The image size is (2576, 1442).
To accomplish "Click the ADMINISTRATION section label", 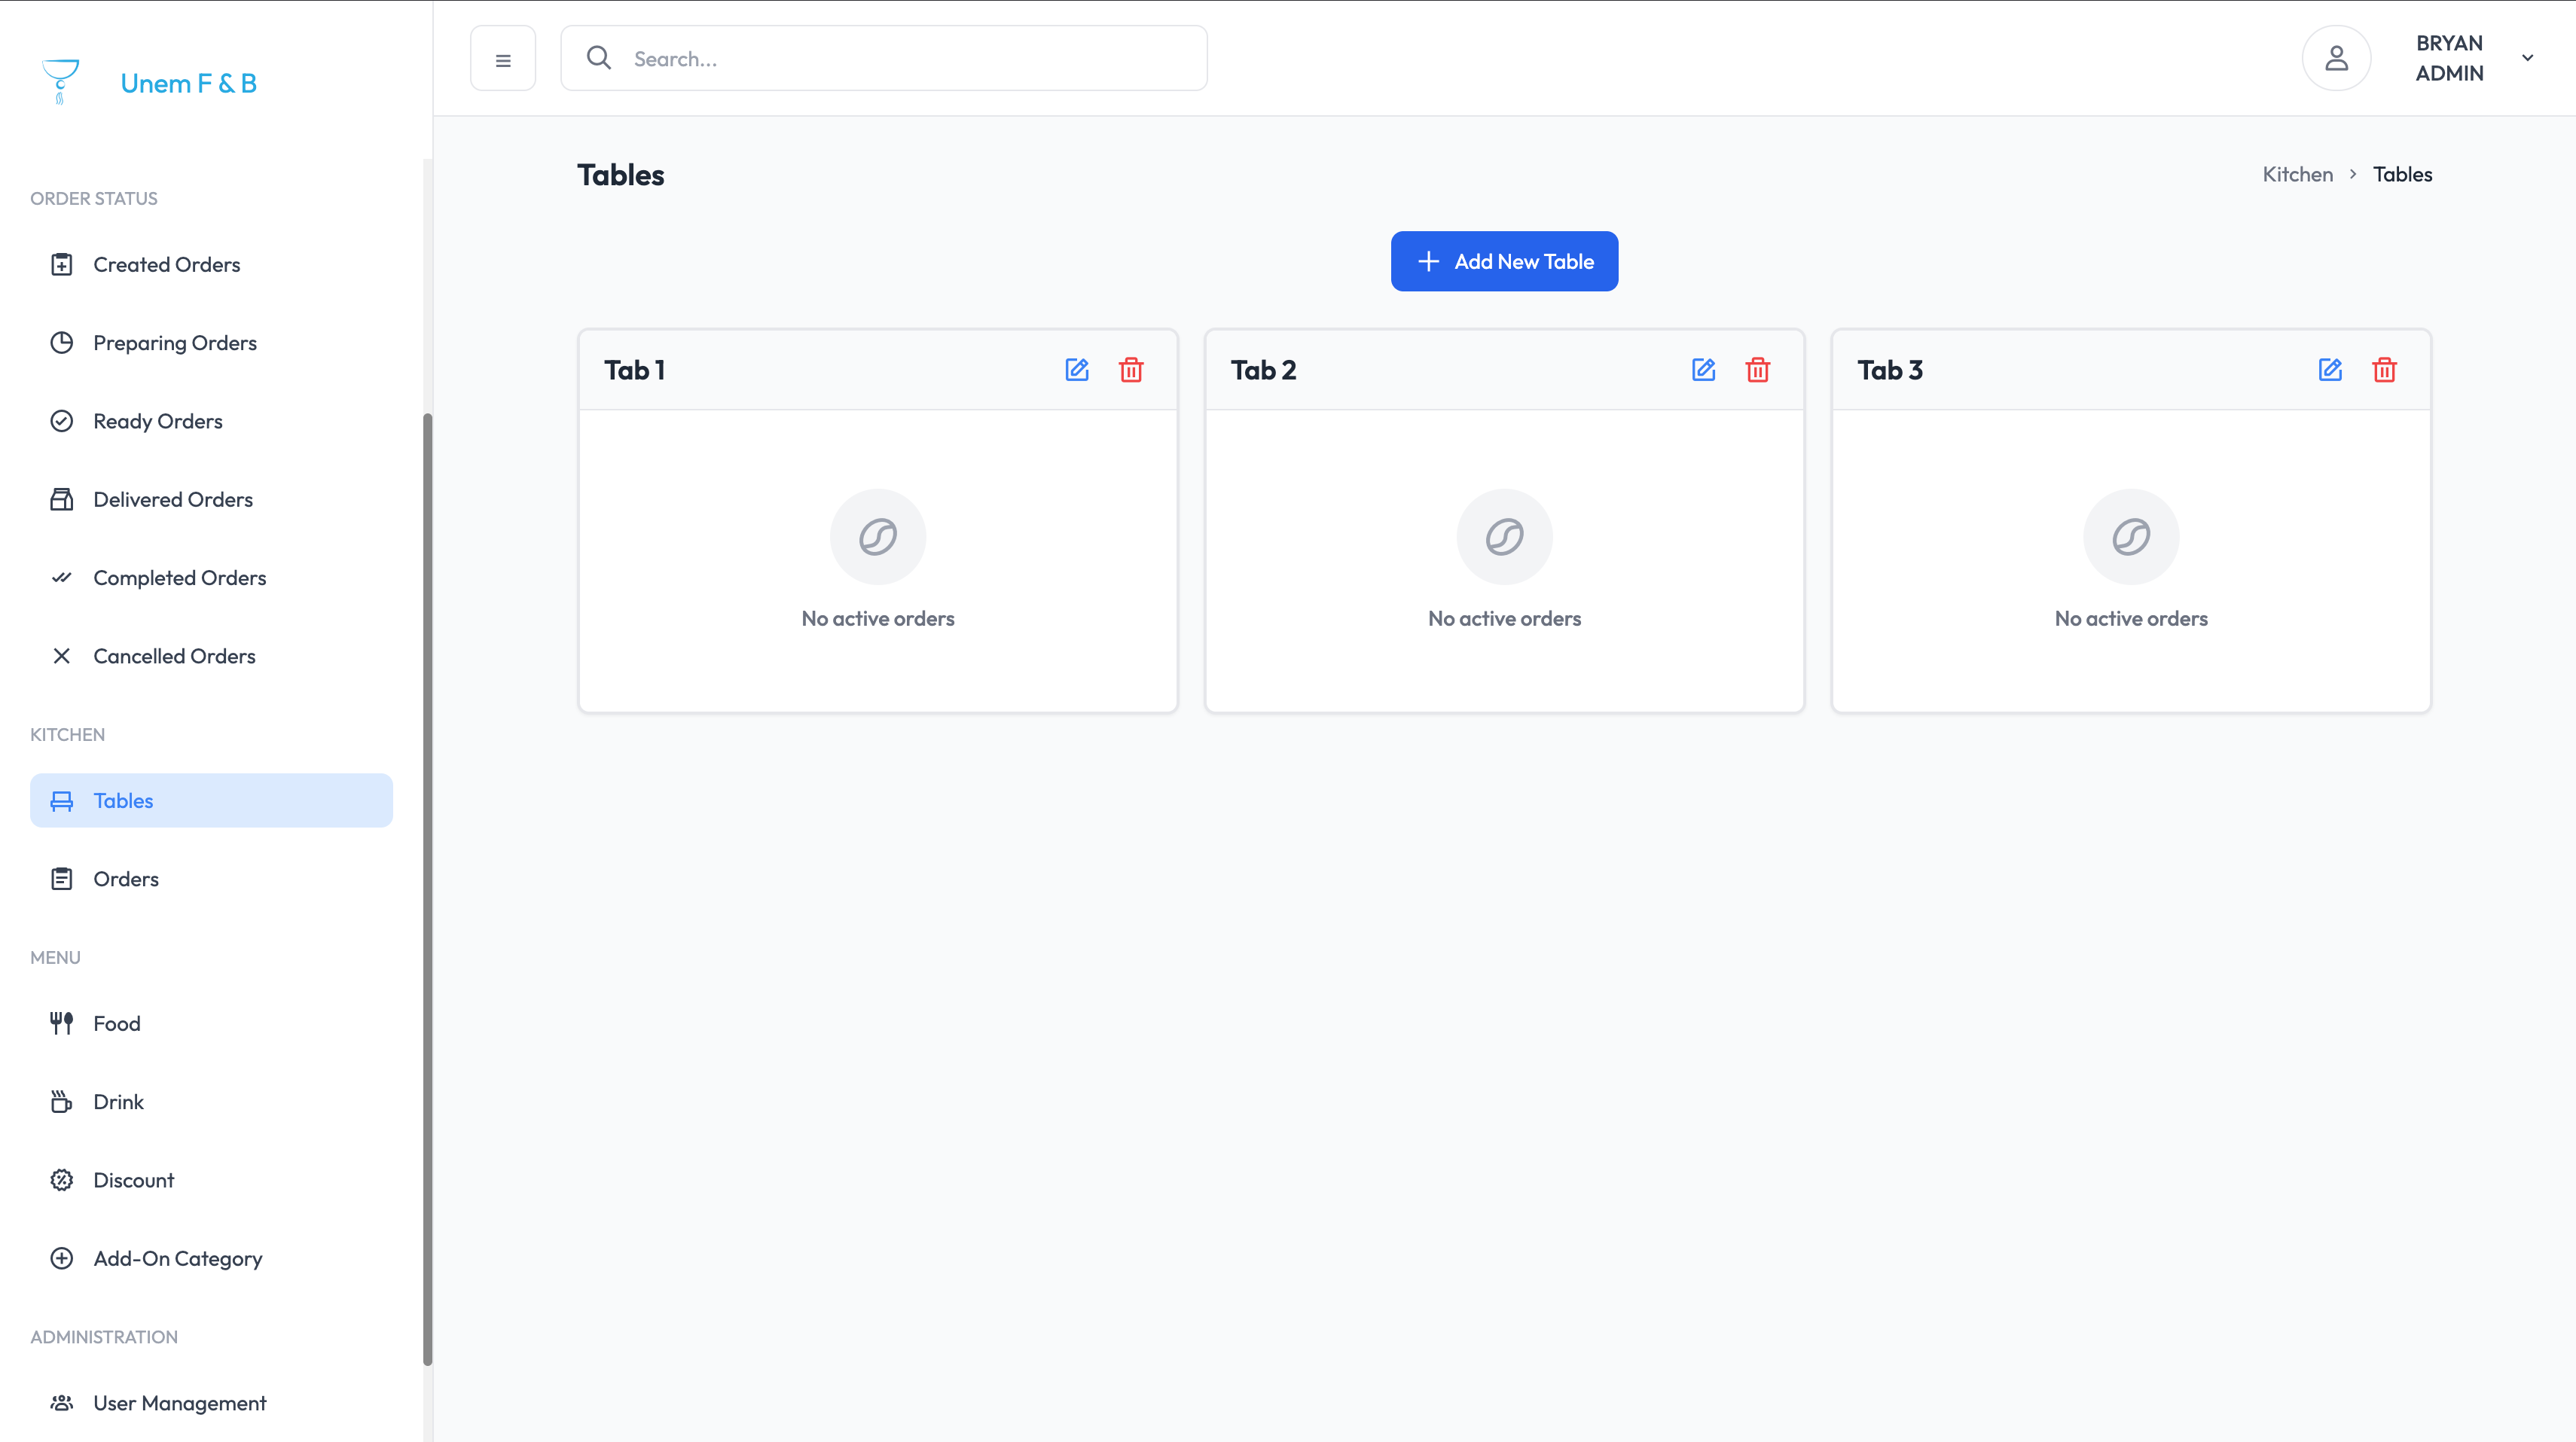I will click(104, 1337).
